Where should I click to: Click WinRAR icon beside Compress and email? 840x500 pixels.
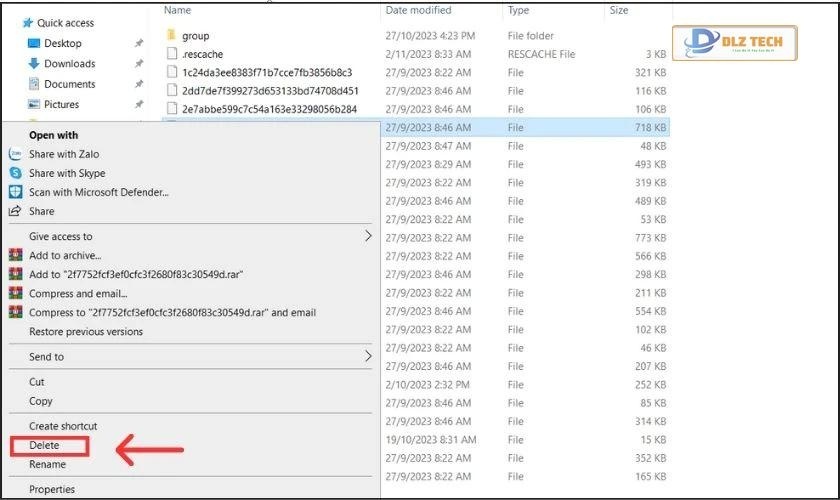[x=16, y=293]
